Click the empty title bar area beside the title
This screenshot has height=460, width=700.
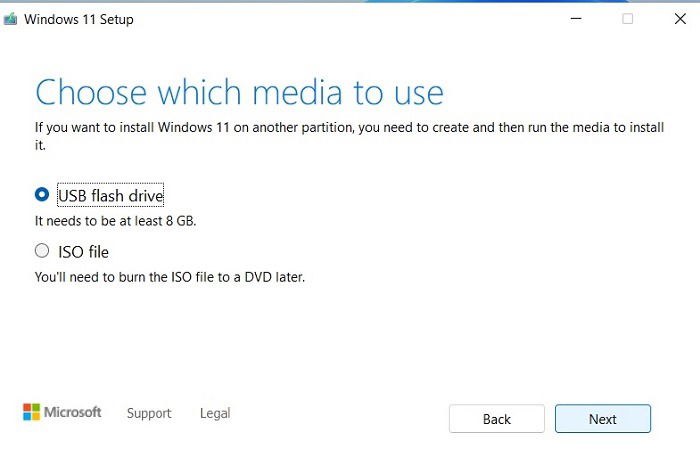pos(348,19)
